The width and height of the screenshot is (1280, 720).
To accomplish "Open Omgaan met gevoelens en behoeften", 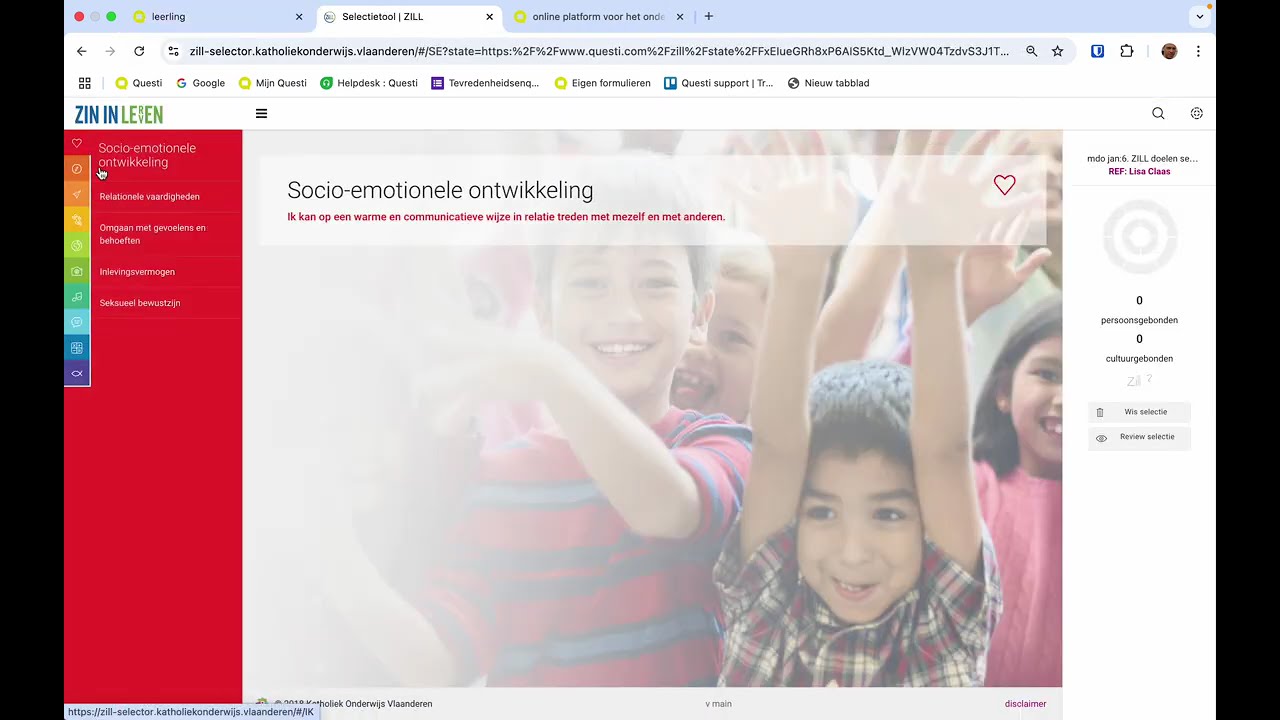I will [x=153, y=234].
